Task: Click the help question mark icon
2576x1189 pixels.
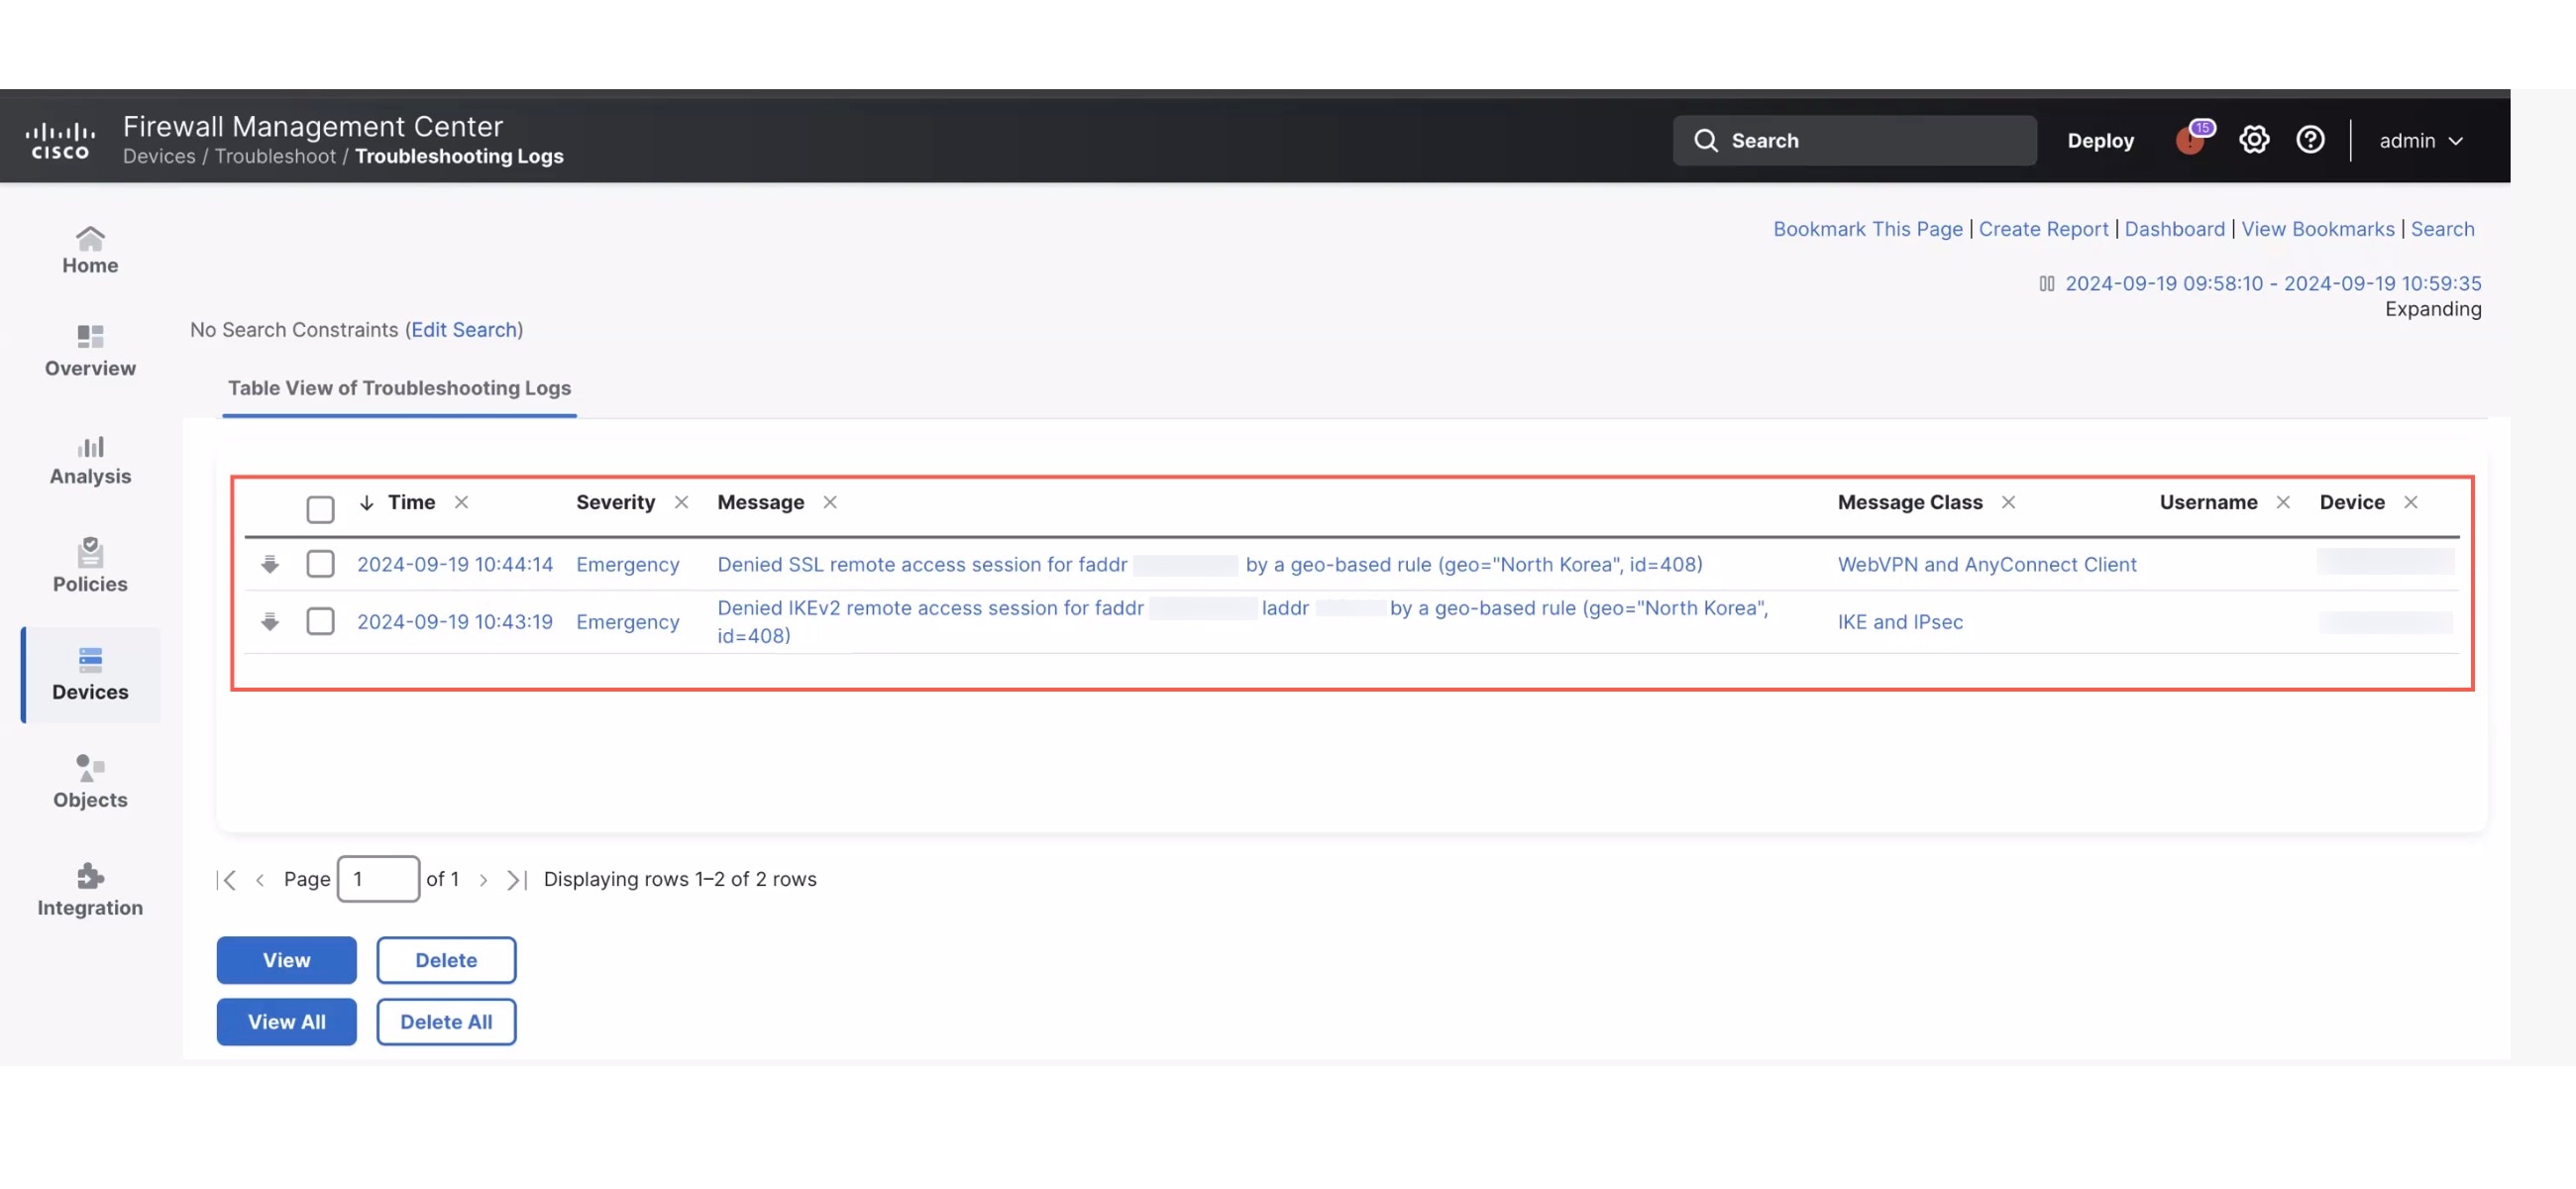Action: tap(2309, 140)
